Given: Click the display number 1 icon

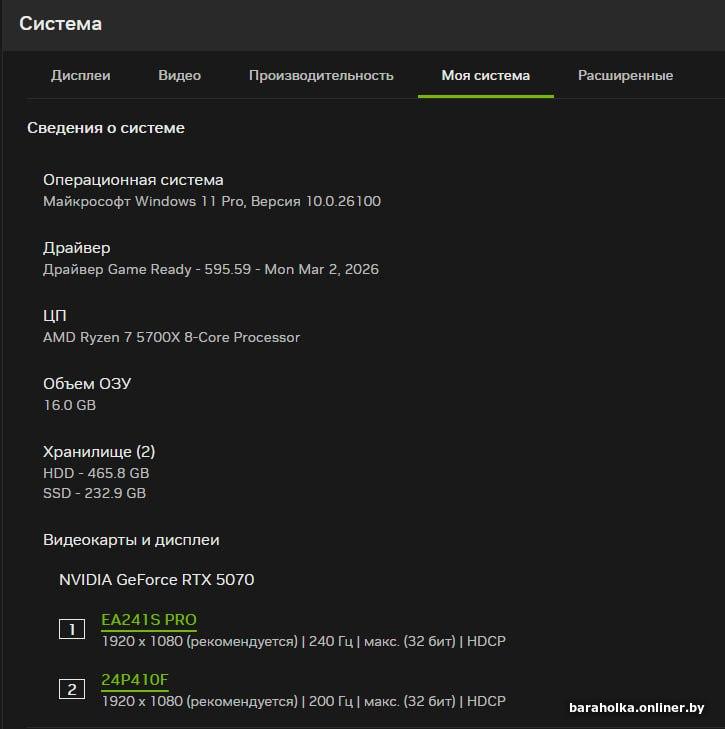Looking at the screenshot, I should click(x=72, y=629).
